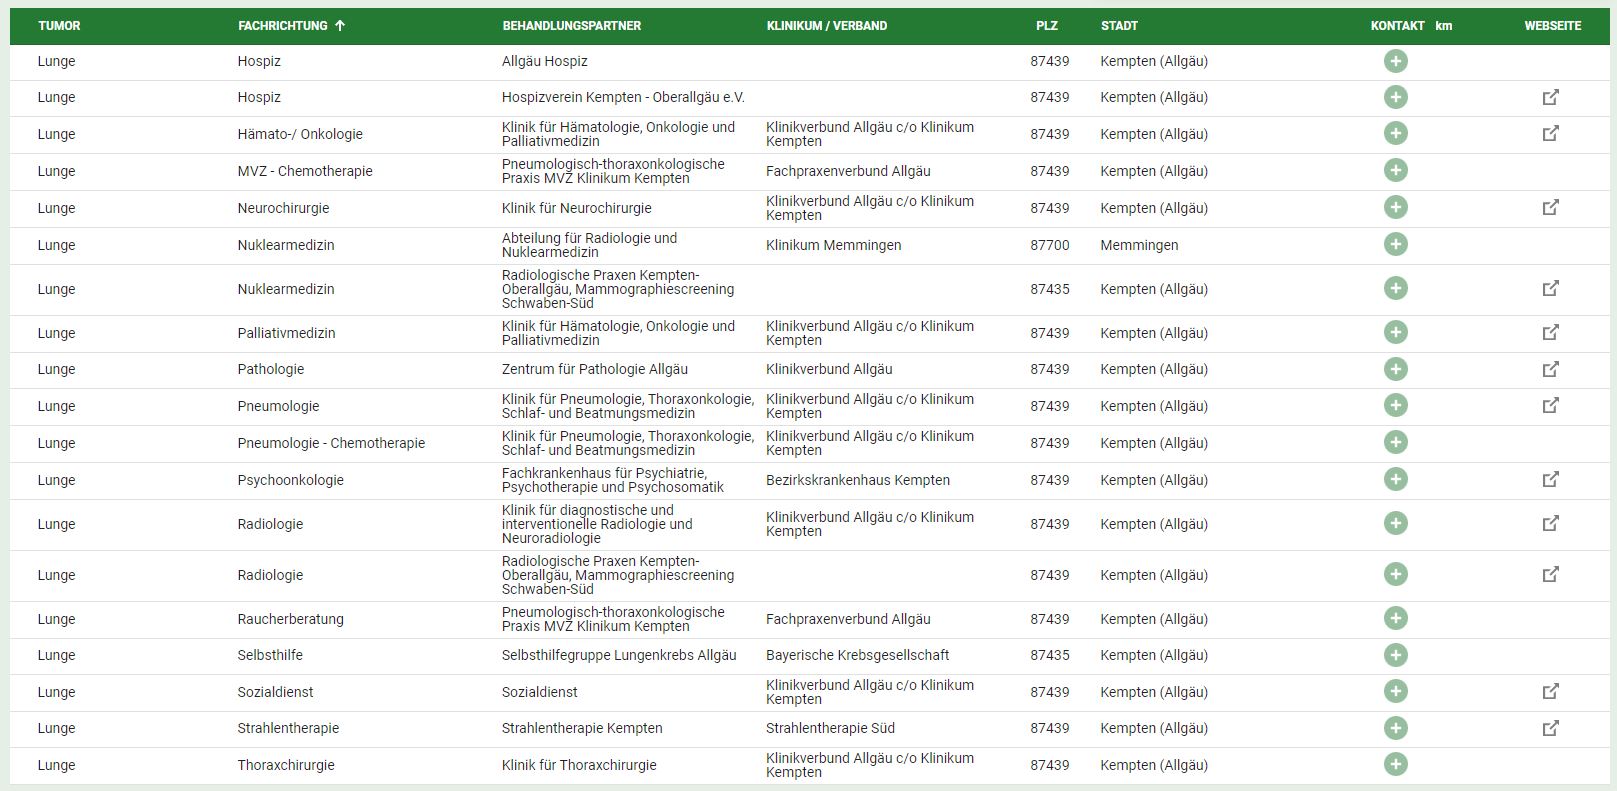
Task: Open the Zentrum für Pathologie Allgäu website
Action: click(x=1550, y=369)
